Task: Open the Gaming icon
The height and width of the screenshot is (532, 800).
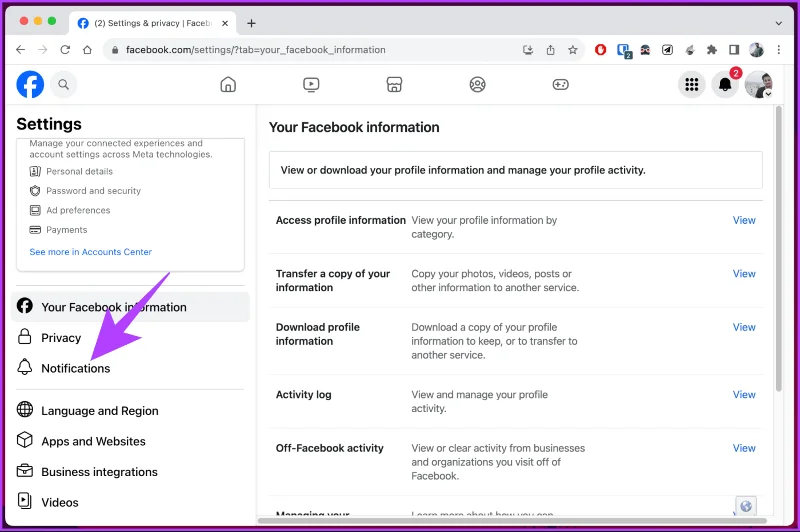Action: pos(561,84)
